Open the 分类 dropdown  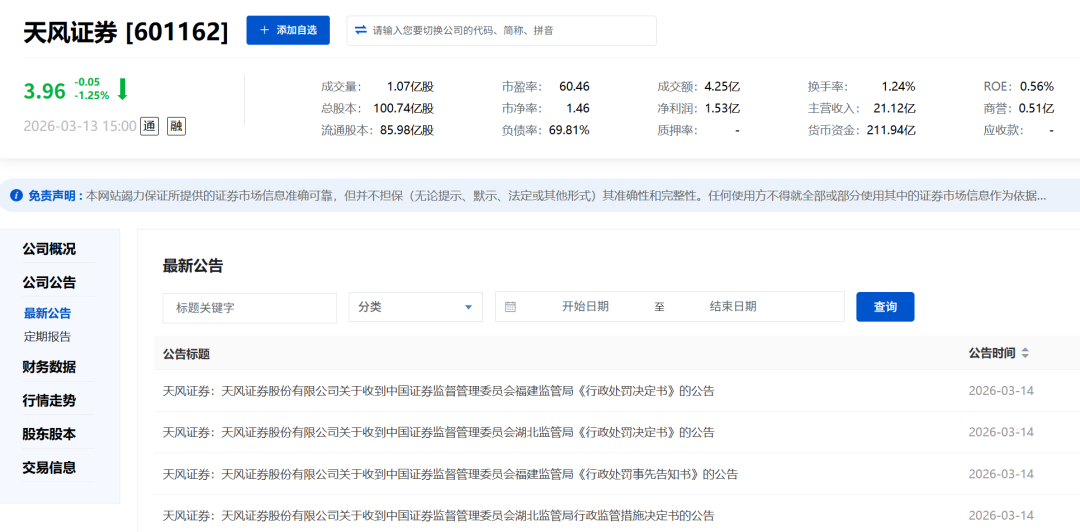pyautogui.click(x=415, y=307)
